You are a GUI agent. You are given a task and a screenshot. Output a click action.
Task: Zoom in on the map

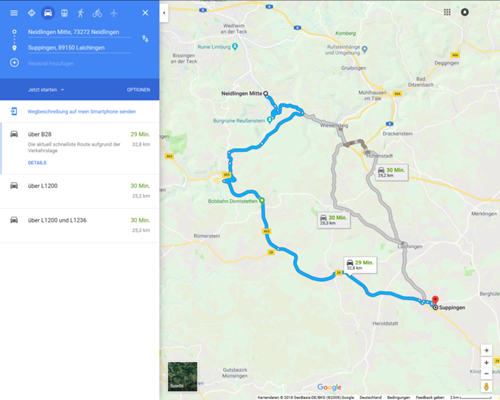(x=486, y=363)
